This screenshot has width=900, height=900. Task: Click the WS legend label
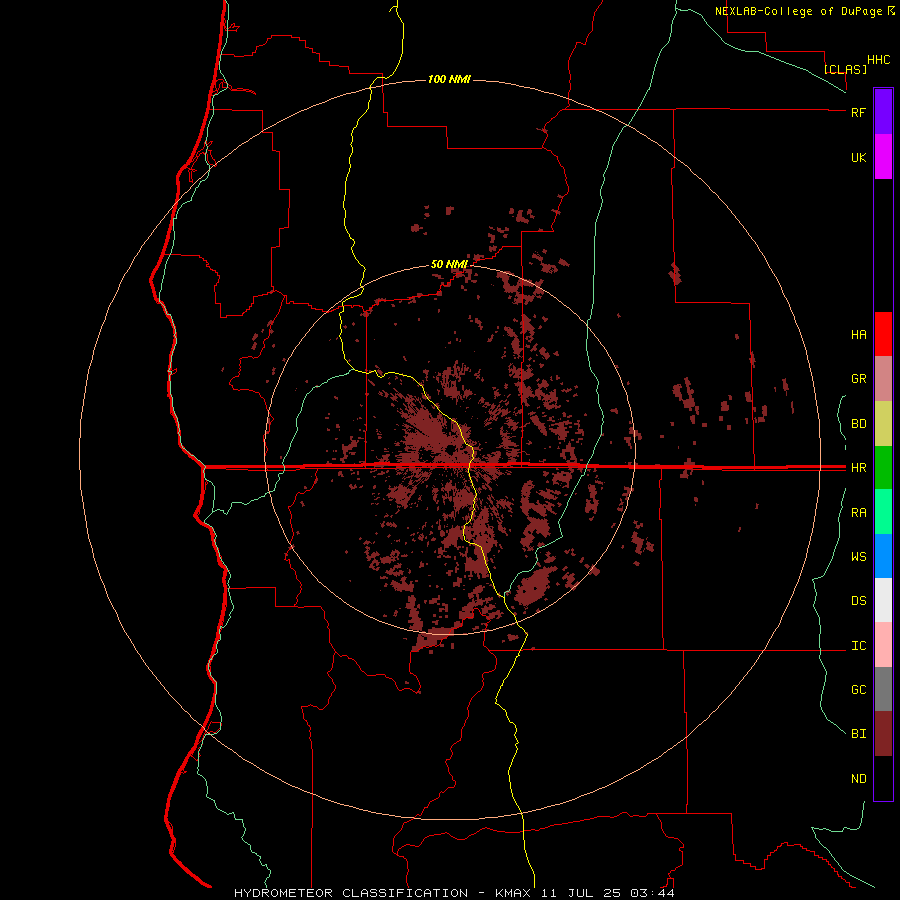[x=858, y=556]
